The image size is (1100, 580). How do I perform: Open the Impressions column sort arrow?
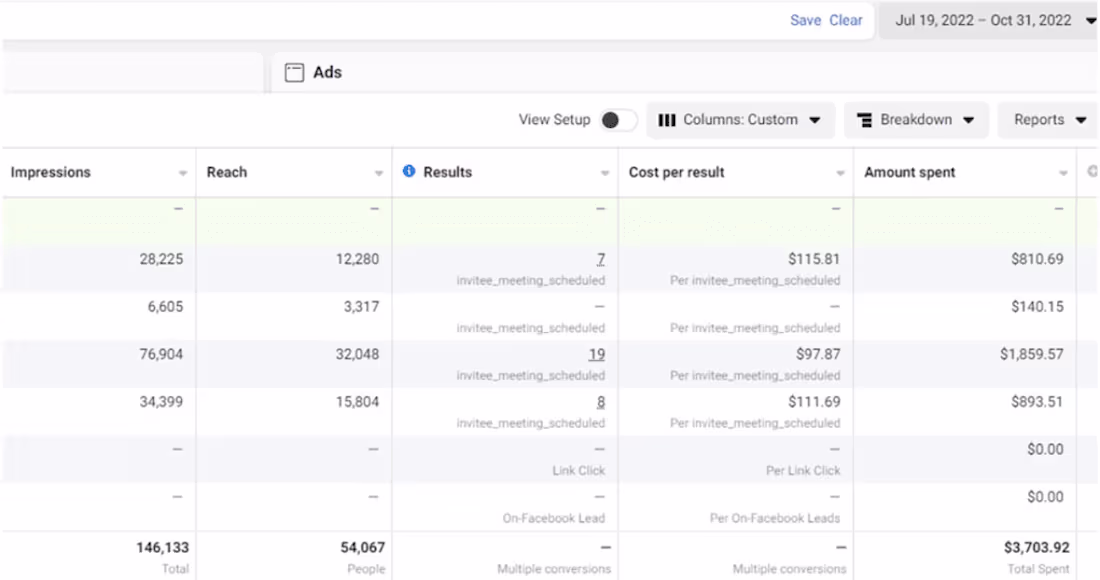[183, 173]
